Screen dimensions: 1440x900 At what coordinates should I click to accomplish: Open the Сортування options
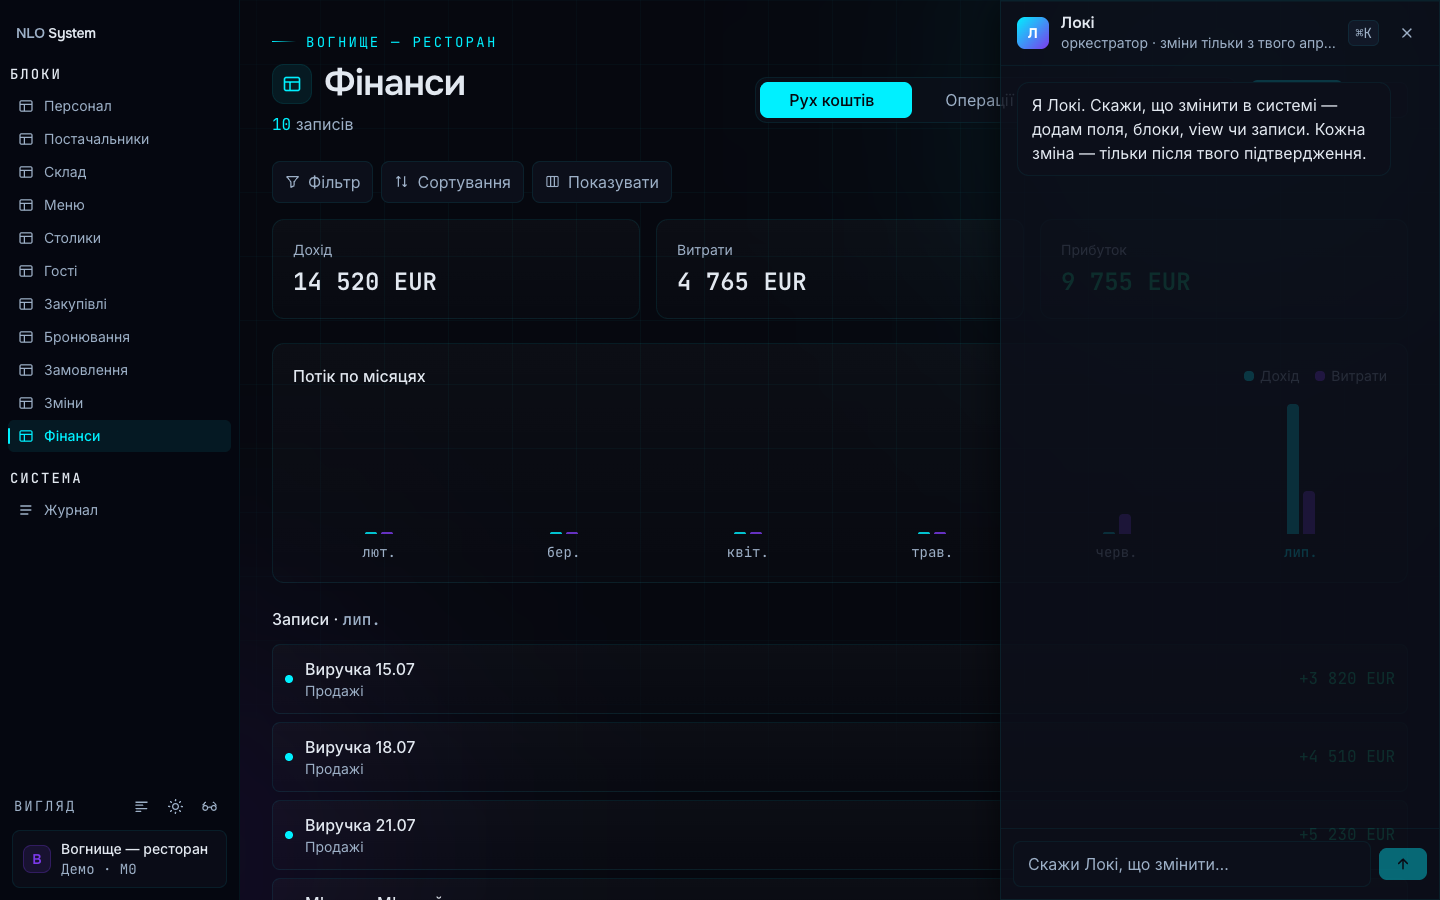click(452, 182)
